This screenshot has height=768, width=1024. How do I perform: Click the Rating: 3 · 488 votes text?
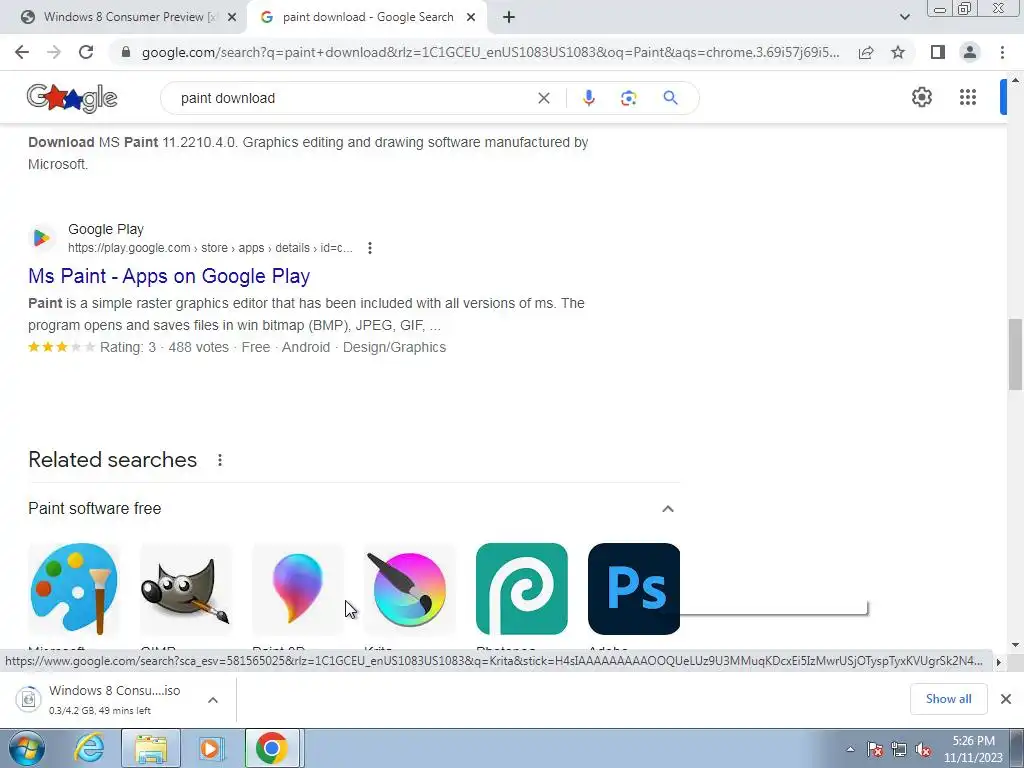pos(165,347)
